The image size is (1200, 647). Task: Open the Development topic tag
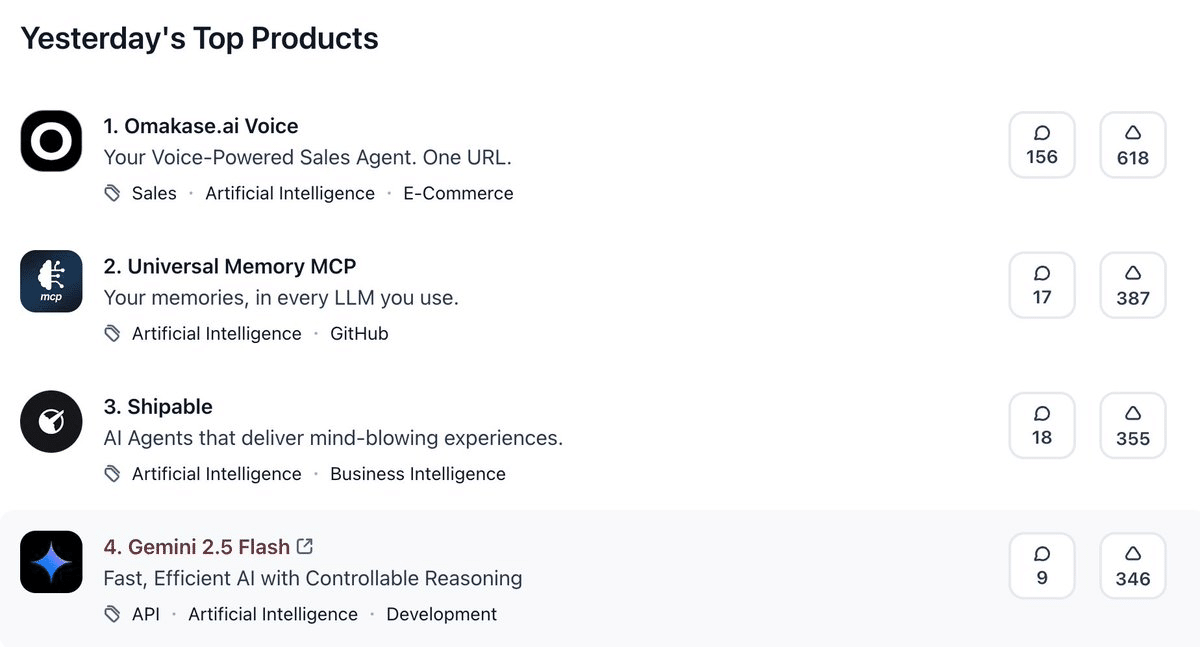(441, 614)
